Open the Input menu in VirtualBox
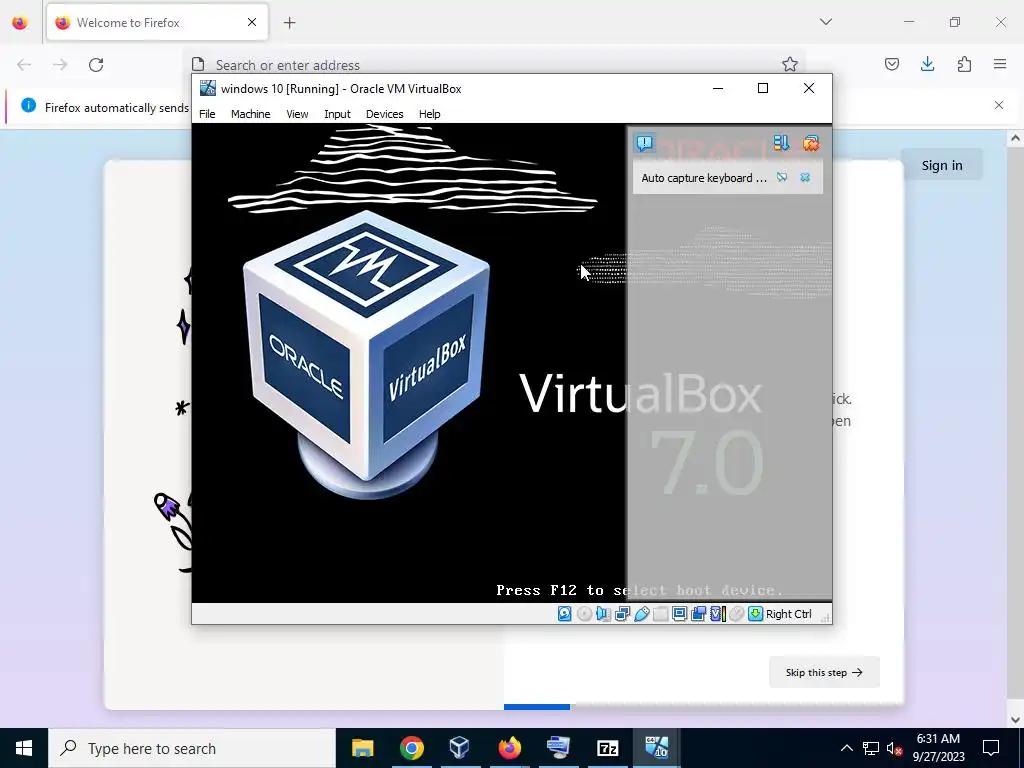The height and width of the screenshot is (768, 1024). click(x=338, y=114)
